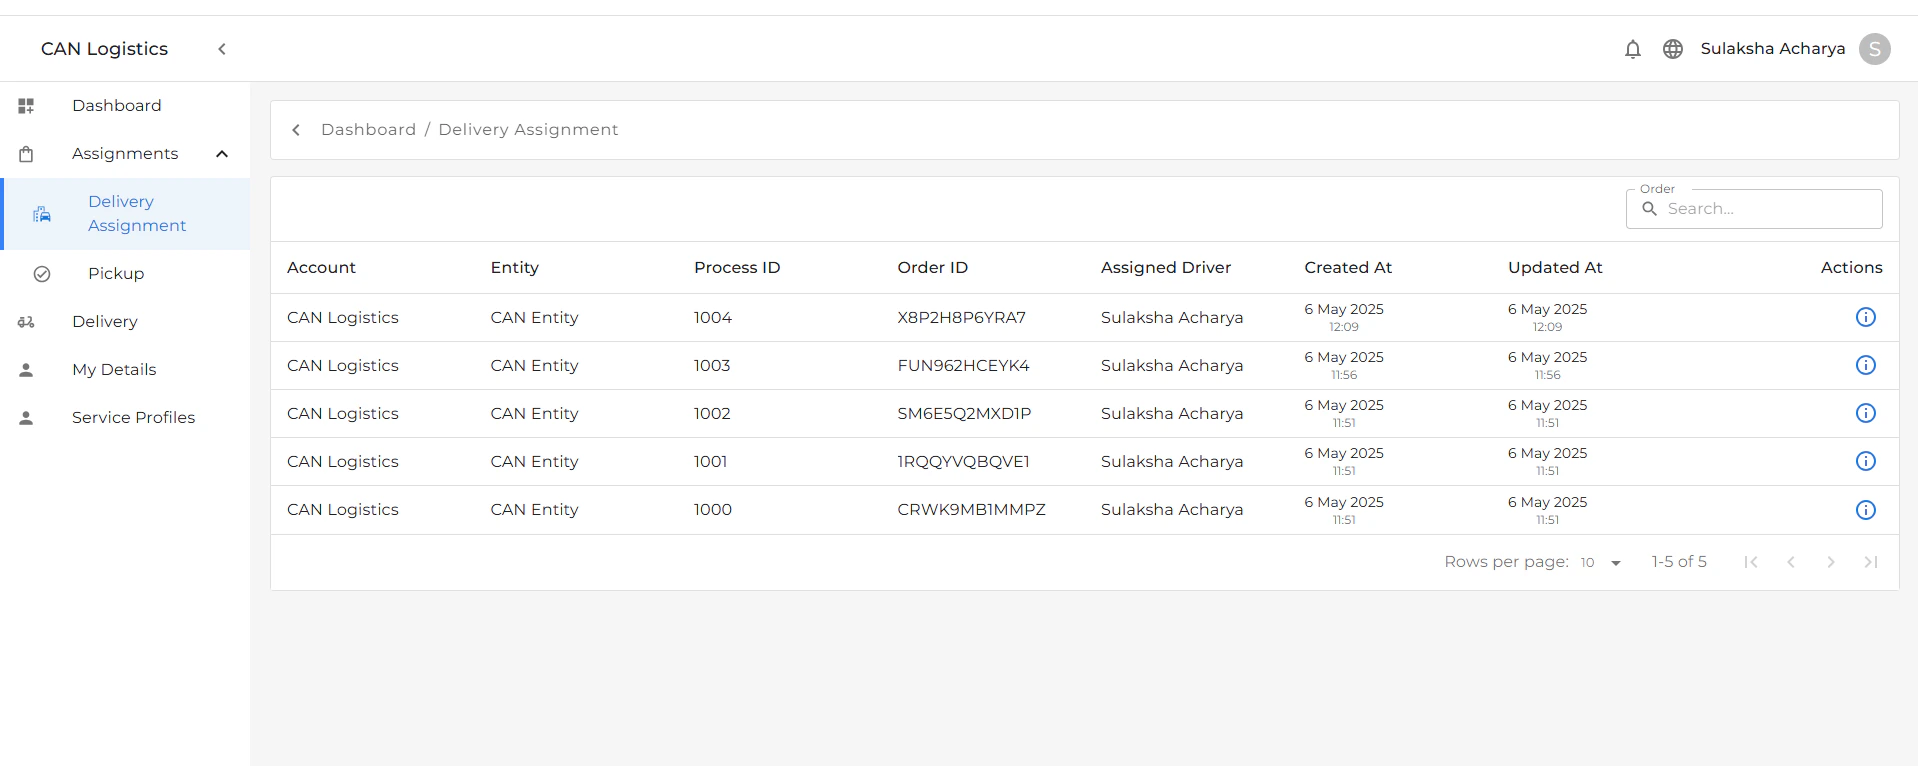Click the Process ID column header
This screenshot has height=766, width=1918.
[737, 268]
